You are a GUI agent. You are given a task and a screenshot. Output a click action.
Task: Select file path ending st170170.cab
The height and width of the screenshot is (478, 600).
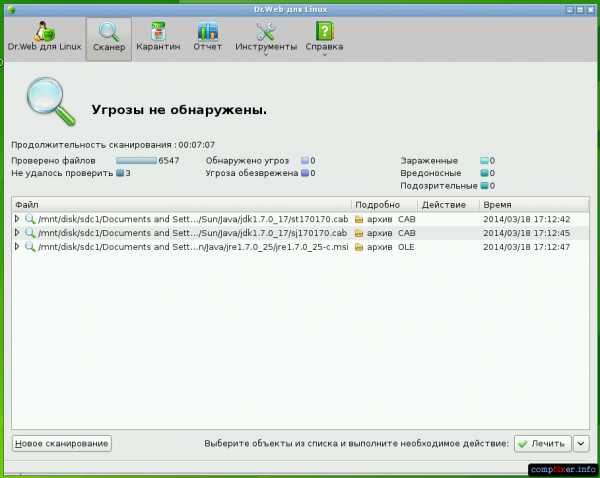(193, 219)
